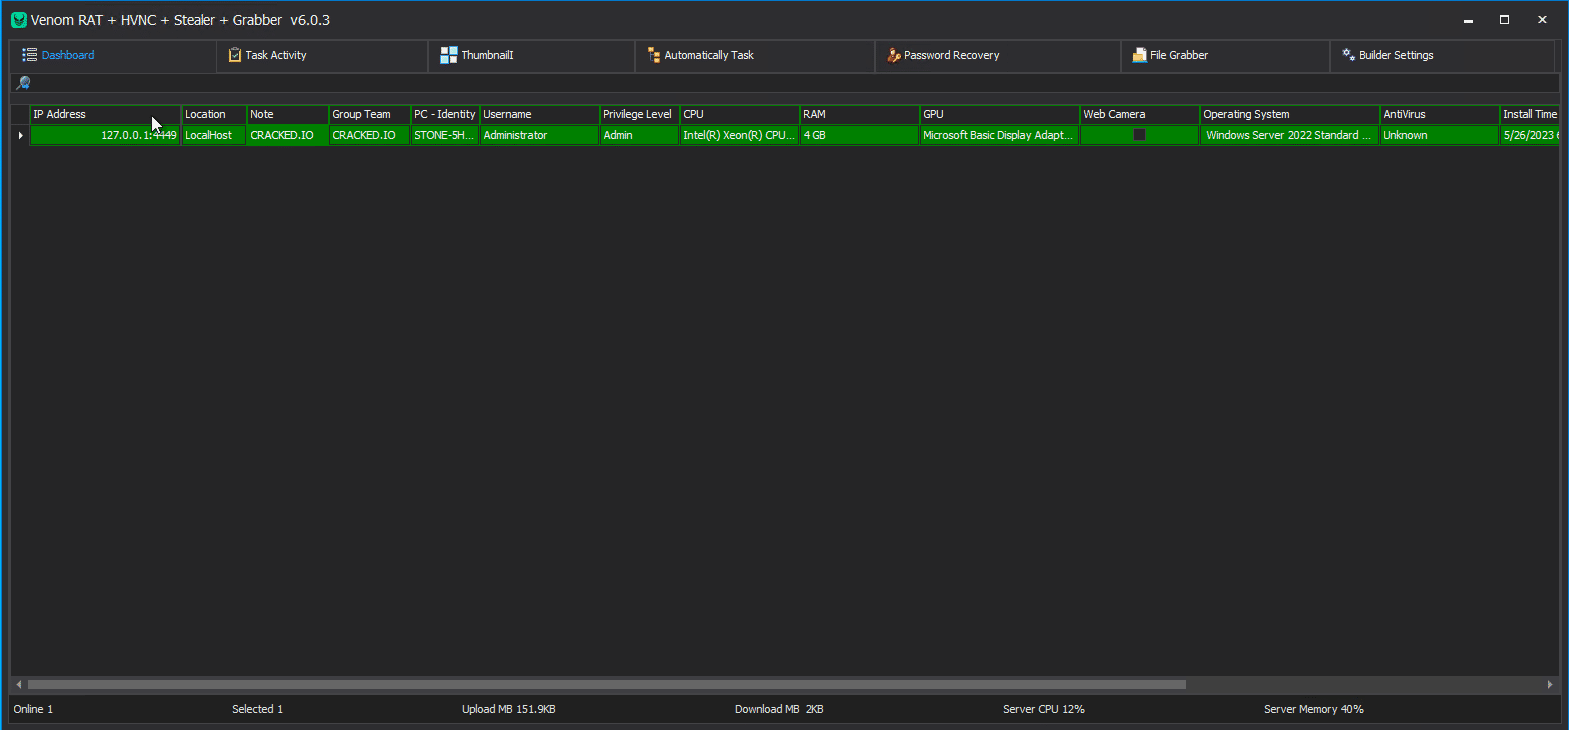Open the Builder Settings tab
Image resolution: width=1569 pixels, height=730 pixels.
(x=1442, y=55)
